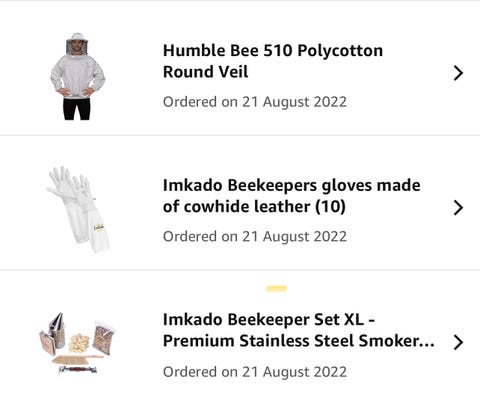This screenshot has width=480, height=404.
Task: Click the yellow logo on the gloves image
Action: click(99, 228)
